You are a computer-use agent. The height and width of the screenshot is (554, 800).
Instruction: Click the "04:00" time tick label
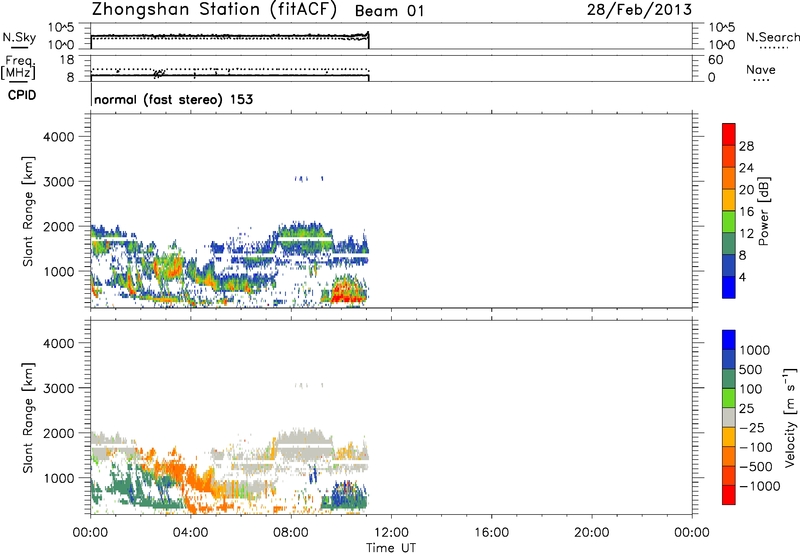pos(190,533)
